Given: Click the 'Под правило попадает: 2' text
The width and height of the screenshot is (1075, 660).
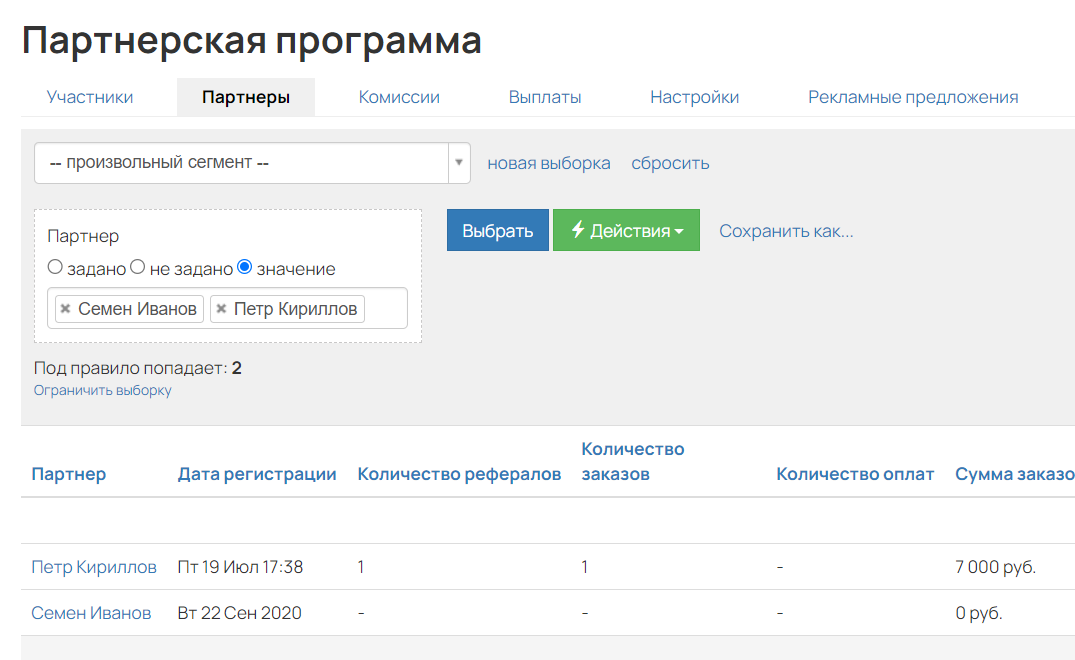Looking at the screenshot, I should pos(138,368).
